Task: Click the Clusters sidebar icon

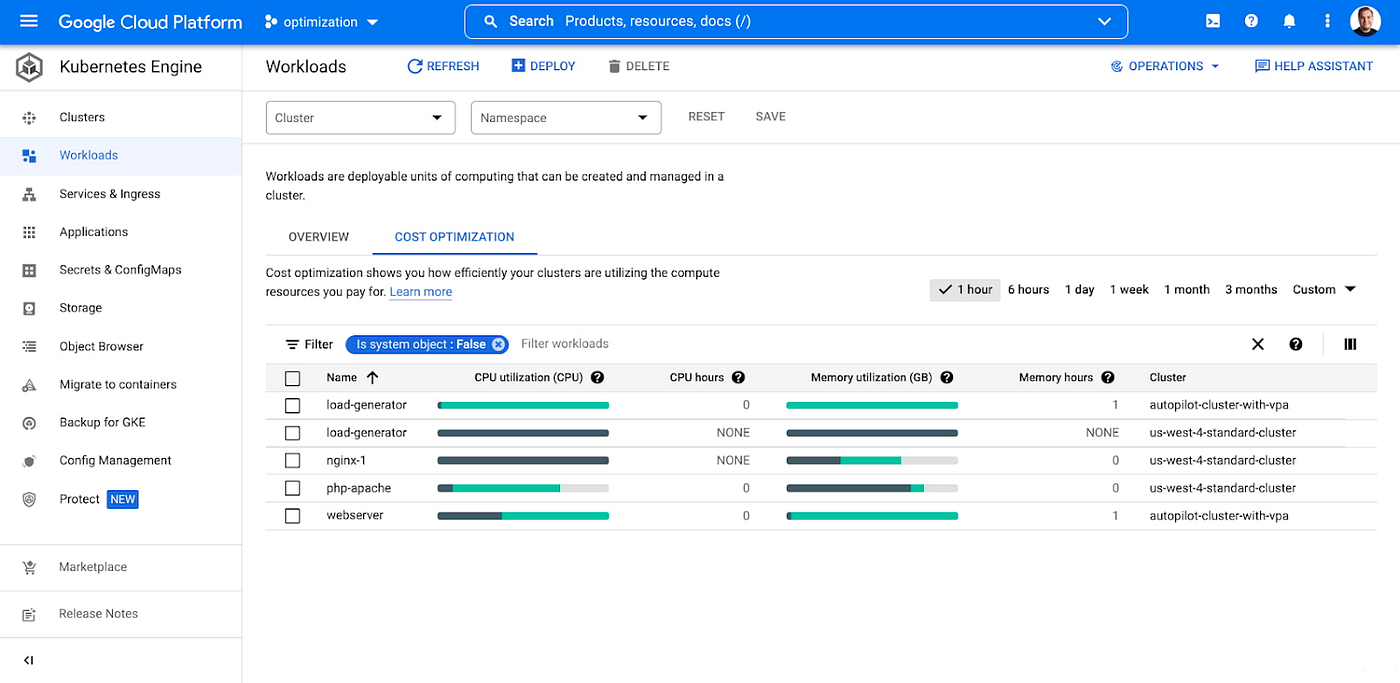Action: click(x=29, y=118)
